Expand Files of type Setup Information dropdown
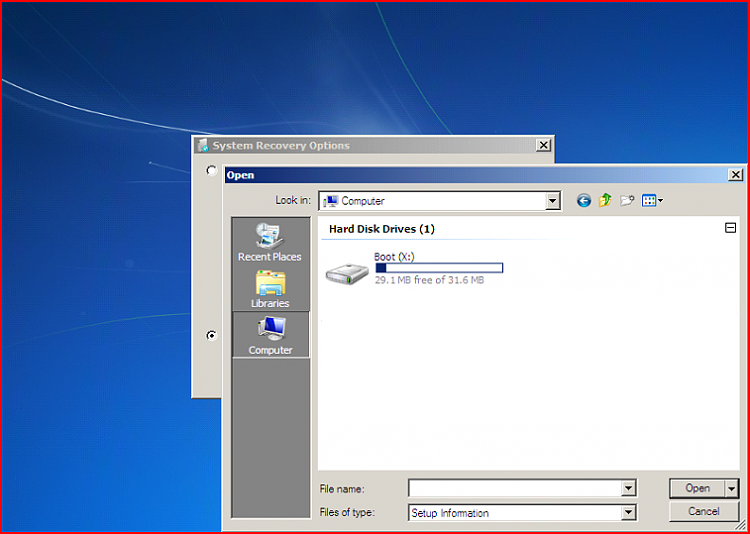The width and height of the screenshot is (750, 534). [x=629, y=513]
